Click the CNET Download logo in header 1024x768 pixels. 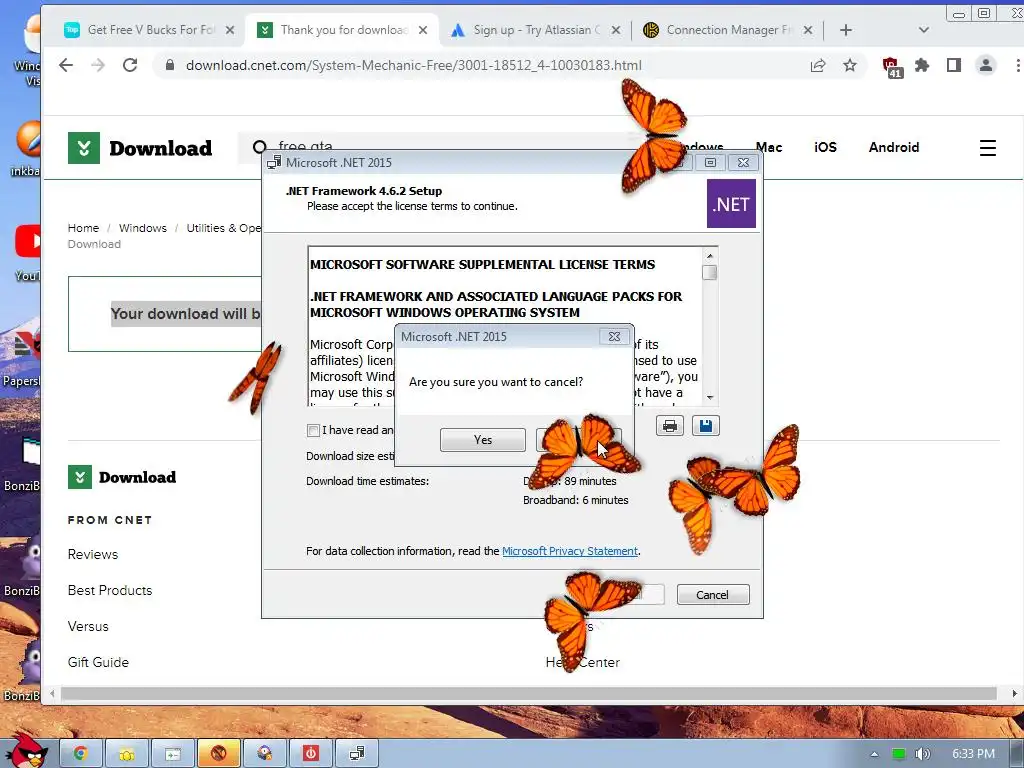[x=140, y=148]
